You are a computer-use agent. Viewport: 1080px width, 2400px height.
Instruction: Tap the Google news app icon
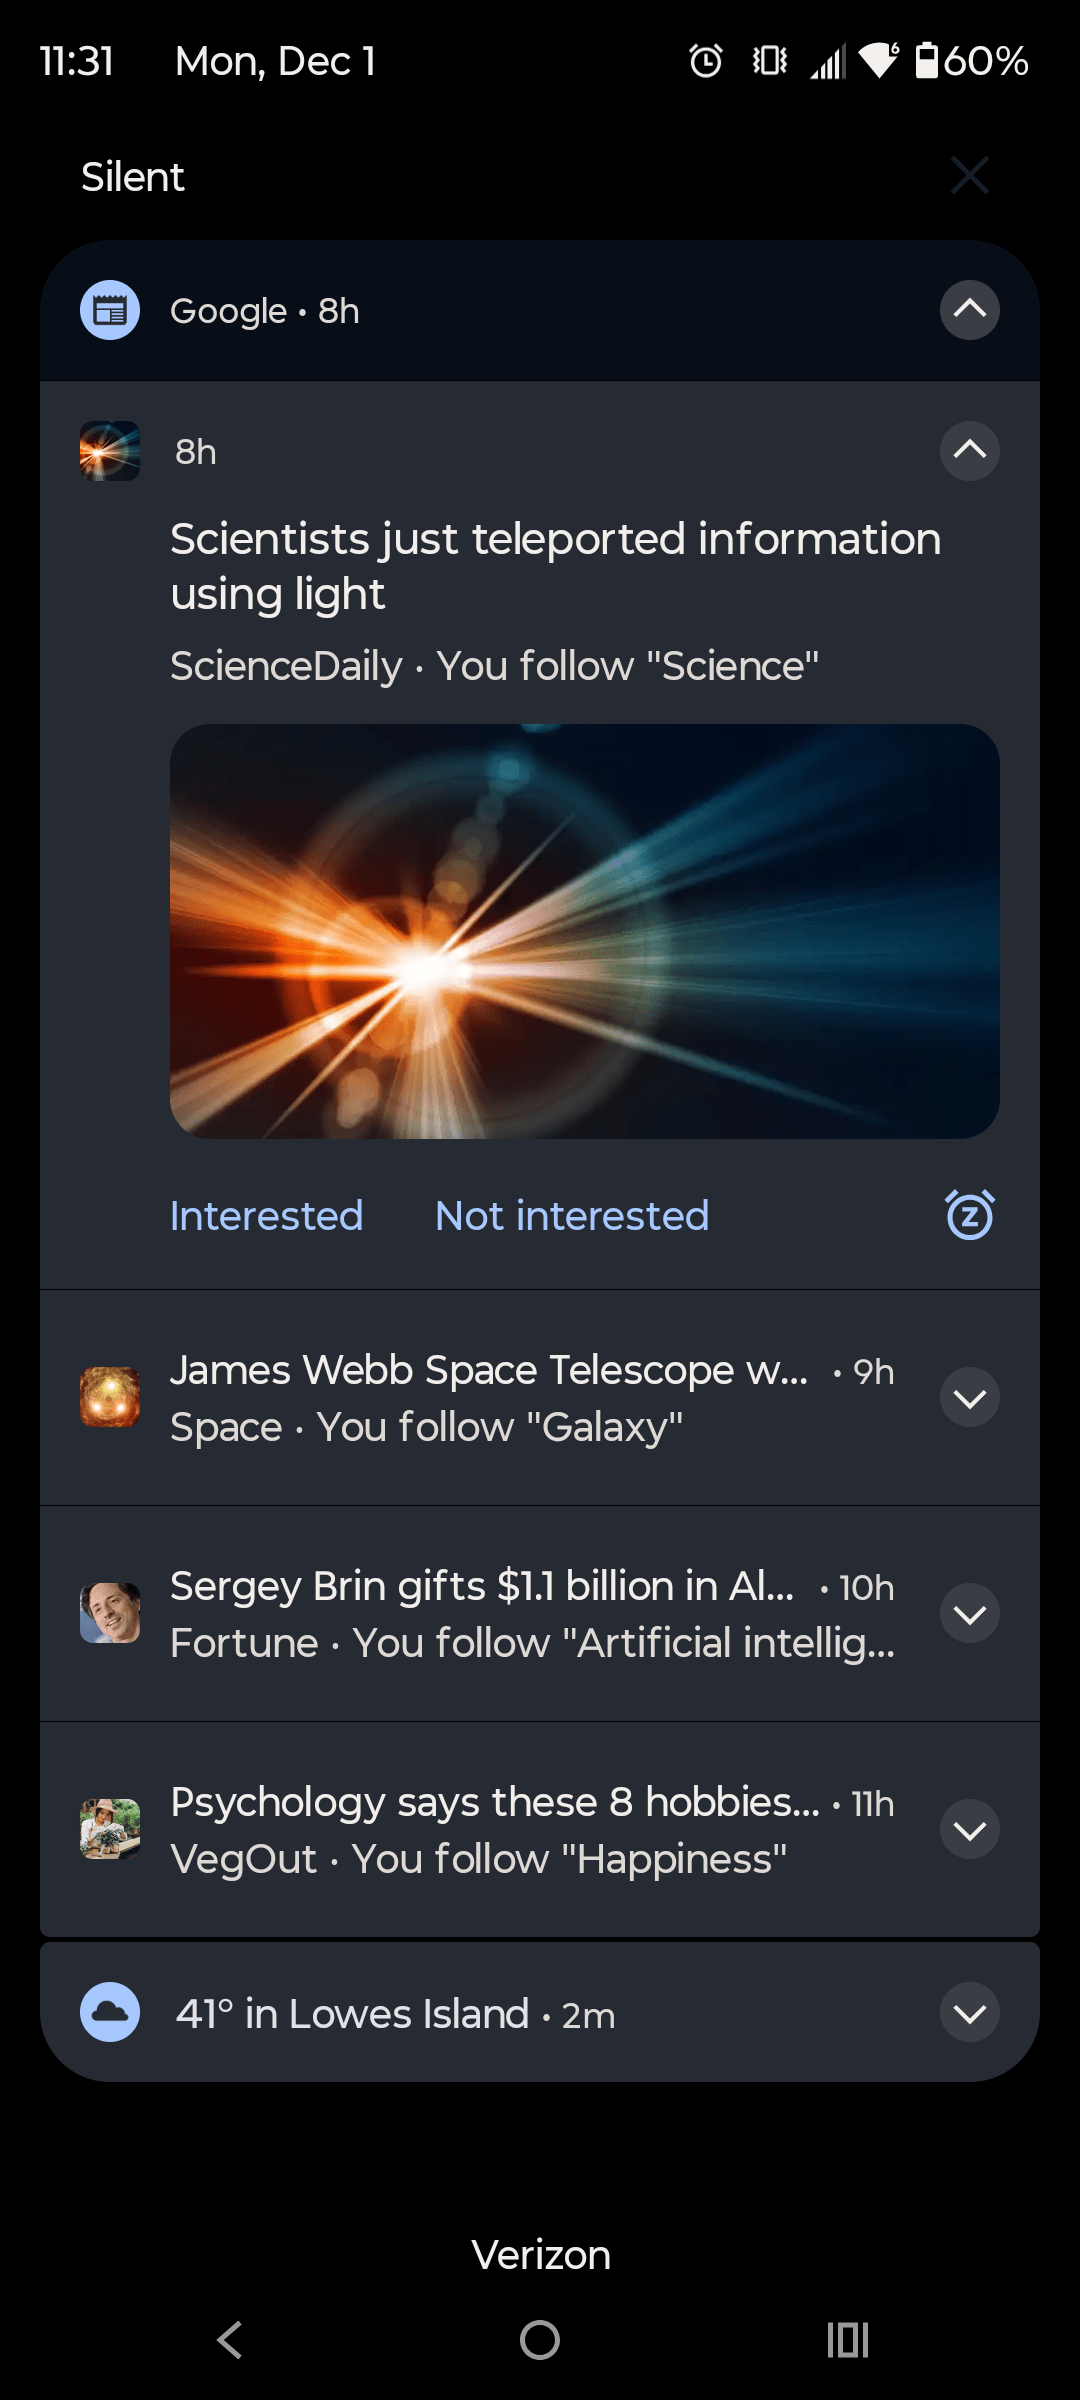tap(110, 311)
